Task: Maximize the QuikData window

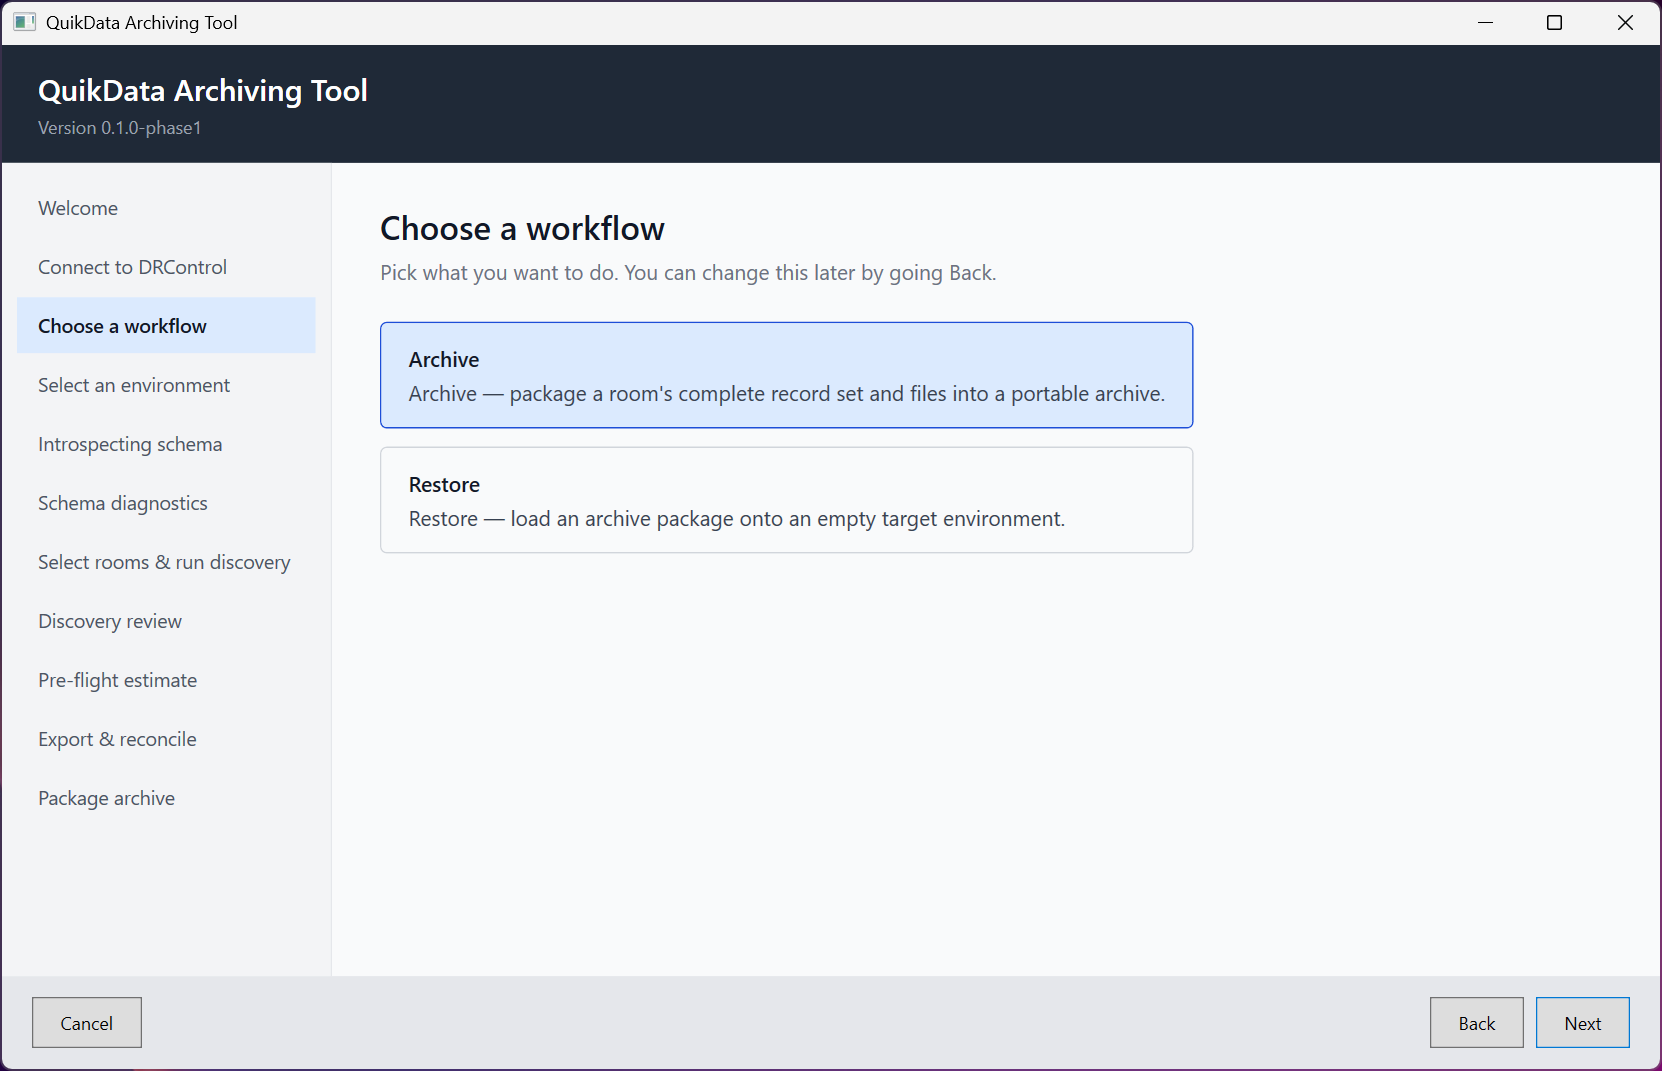Action: [x=1554, y=22]
